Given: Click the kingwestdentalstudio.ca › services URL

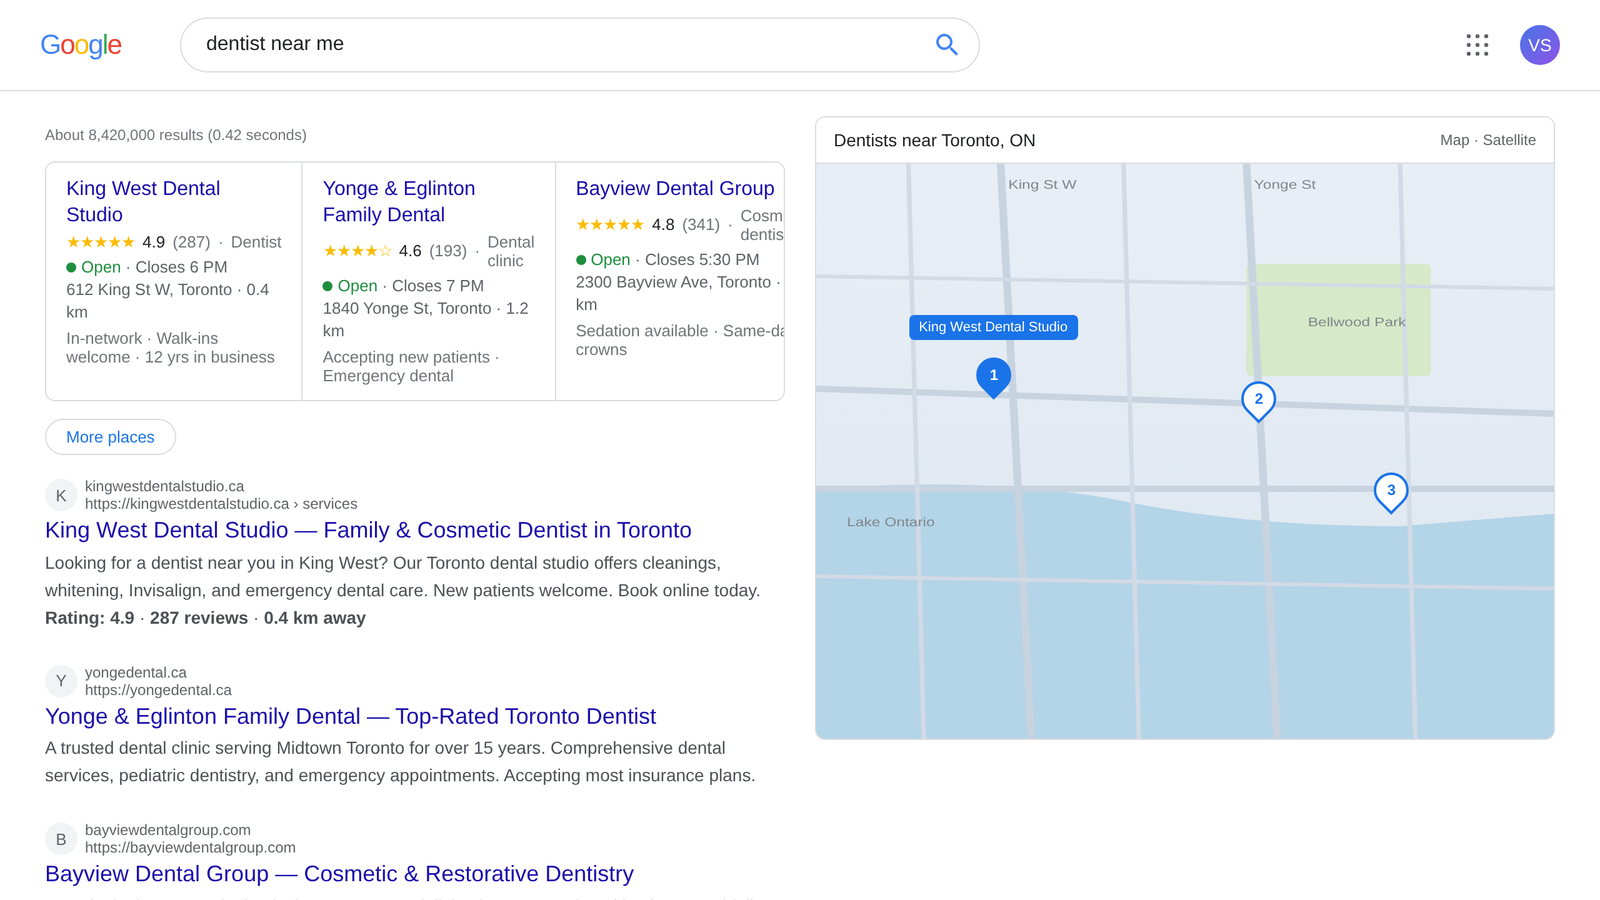Looking at the screenshot, I should tap(221, 504).
